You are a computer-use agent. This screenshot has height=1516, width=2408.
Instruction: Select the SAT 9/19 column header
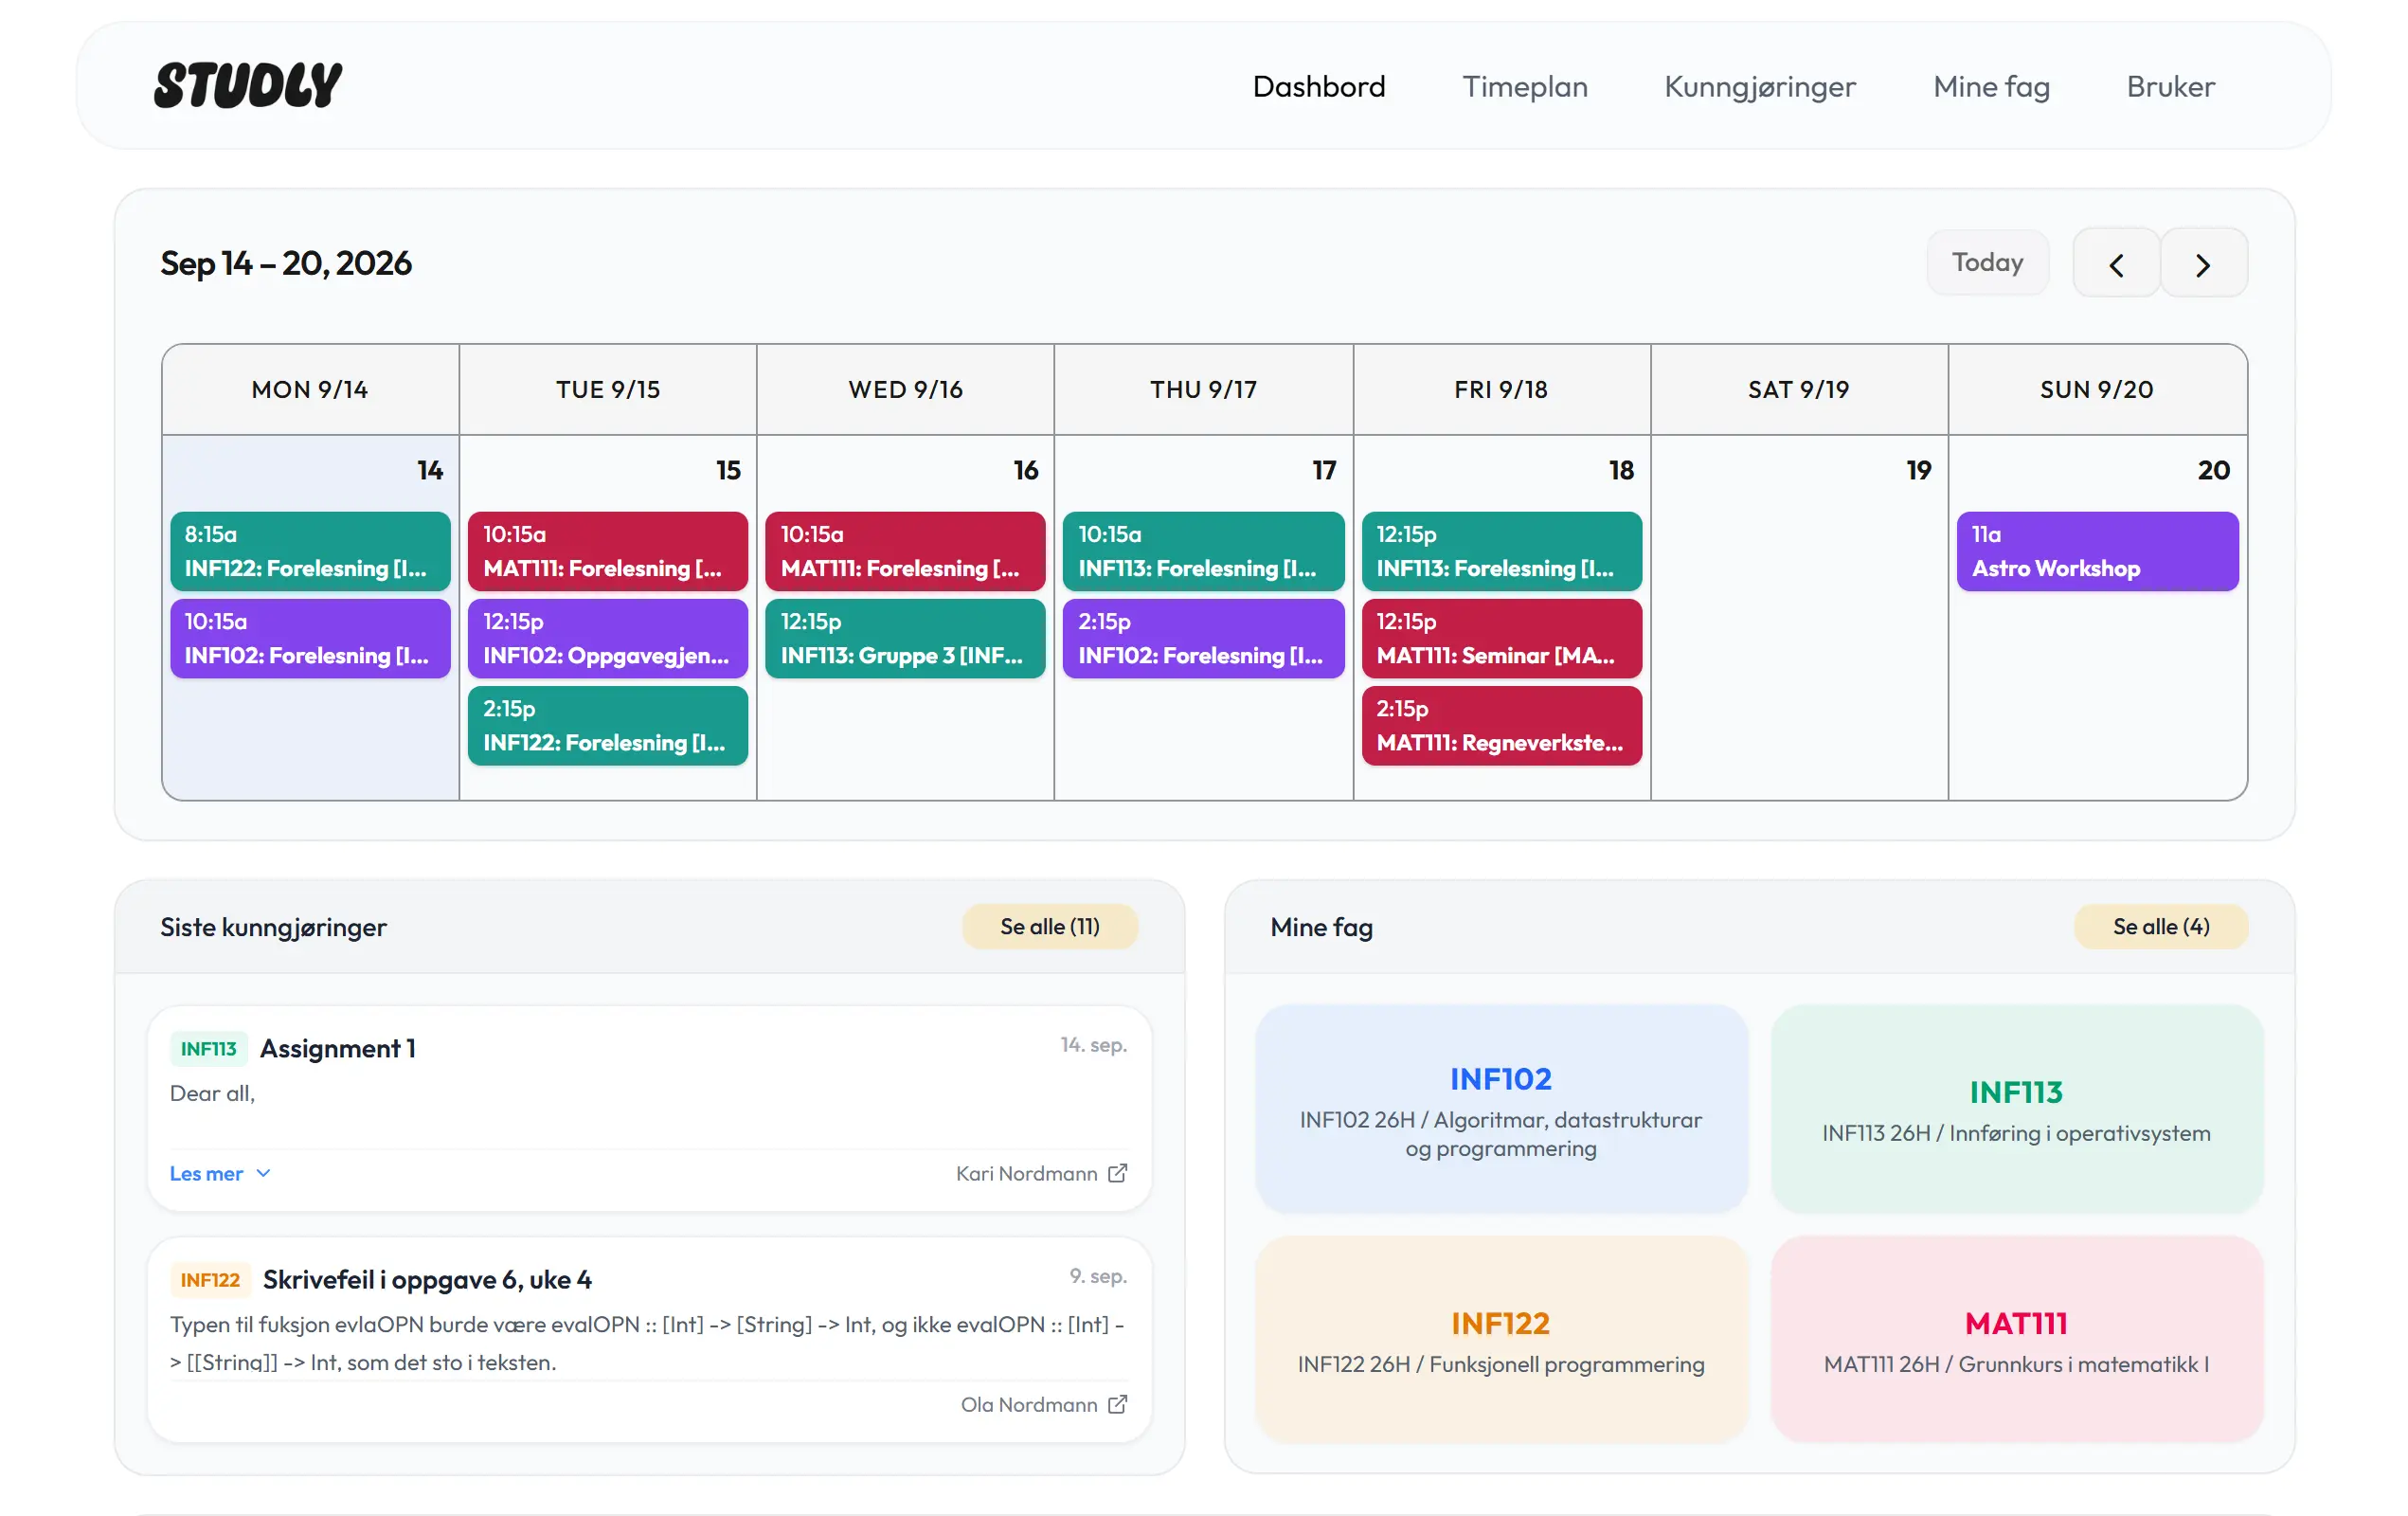coord(1798,389)
